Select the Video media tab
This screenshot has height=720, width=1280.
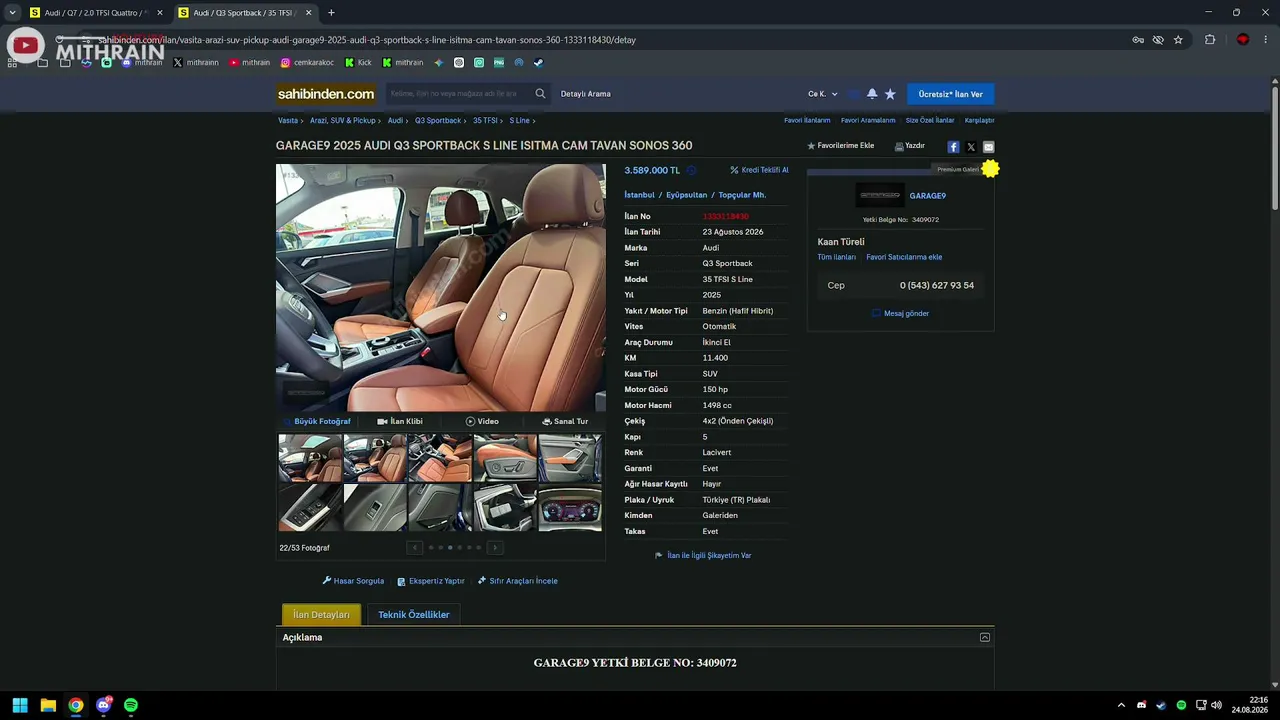(482, 421)
